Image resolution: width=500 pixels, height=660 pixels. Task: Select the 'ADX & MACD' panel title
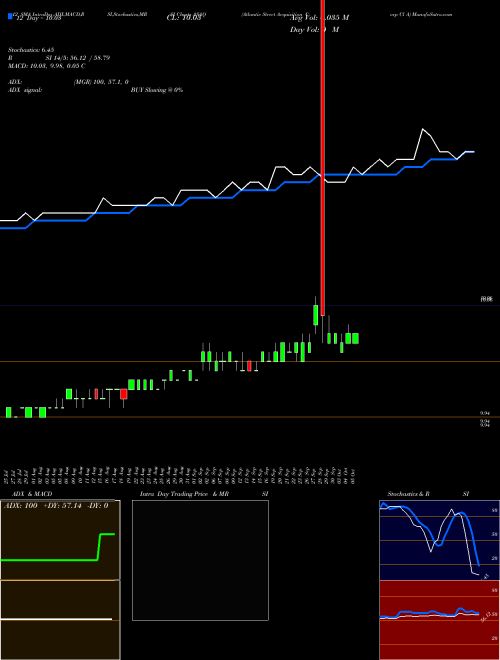pyautogui.click(x=32, y=494)
